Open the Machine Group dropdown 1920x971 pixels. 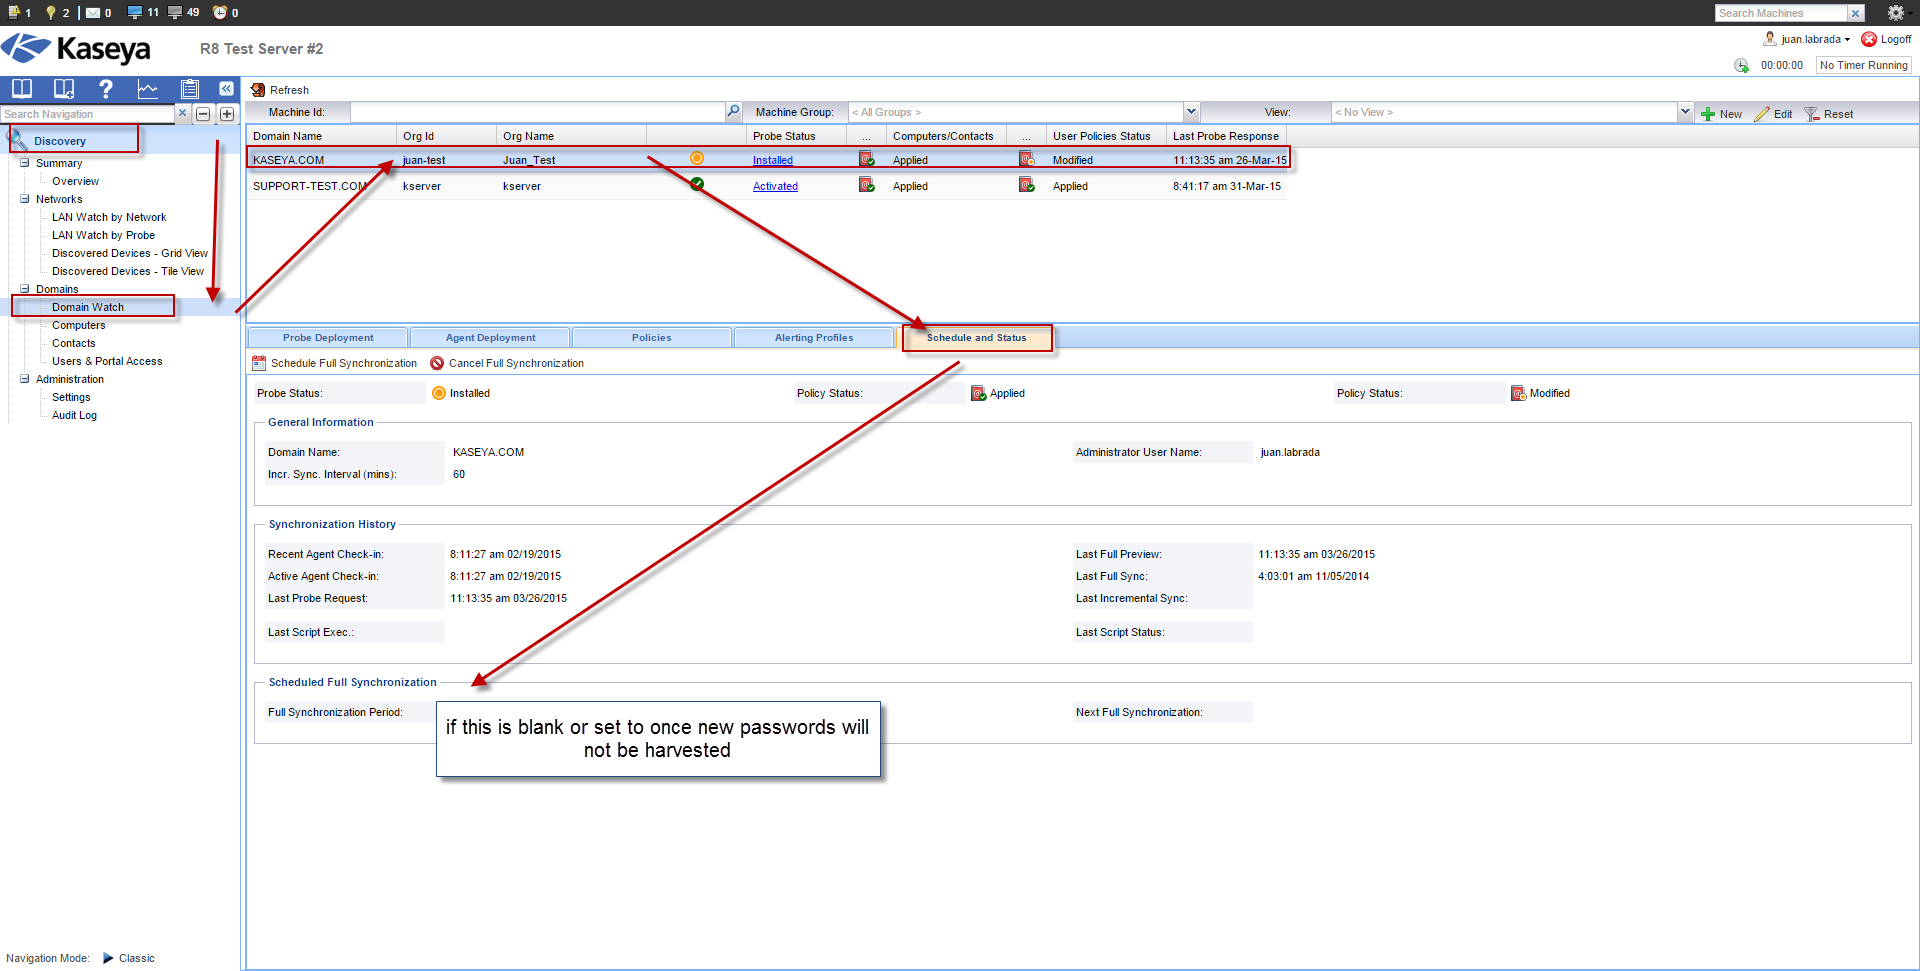coord(1191,112)
